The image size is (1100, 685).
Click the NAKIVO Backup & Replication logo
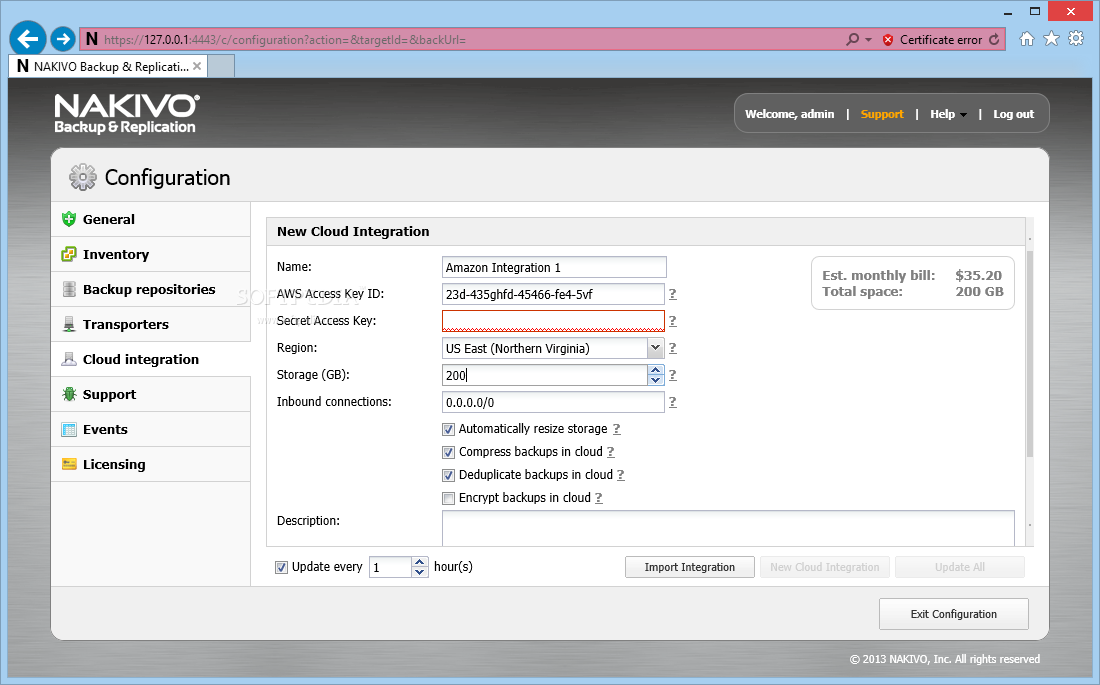(127, 113)
